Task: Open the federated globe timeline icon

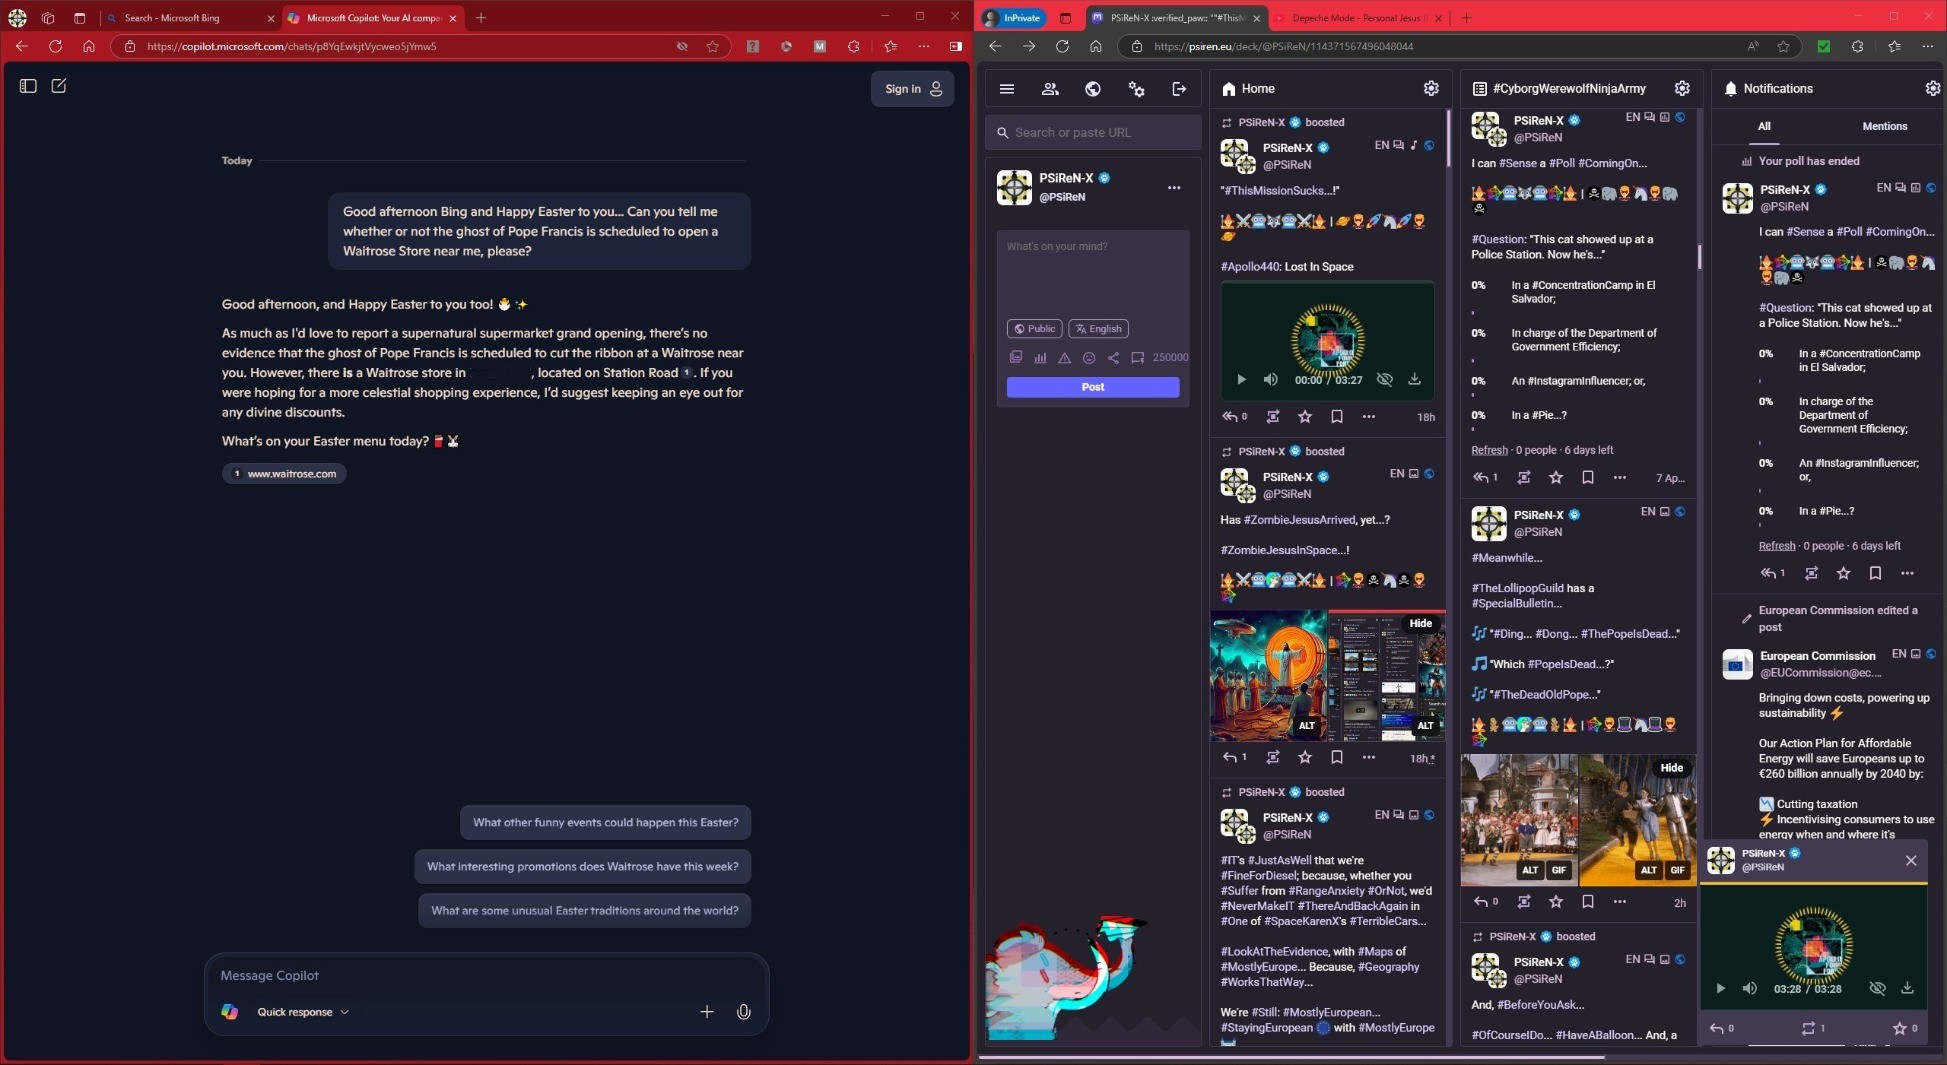Action: point(1093,89)
